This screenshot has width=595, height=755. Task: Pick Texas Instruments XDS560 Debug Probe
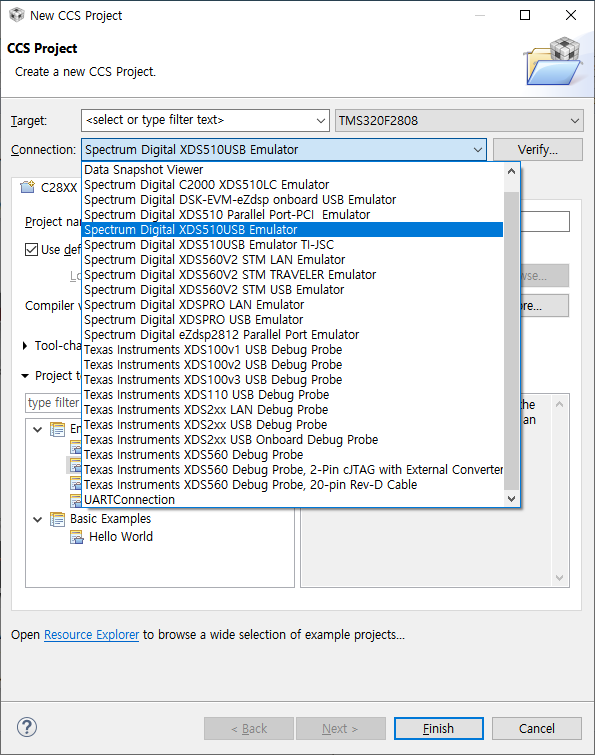click(293, 455)
